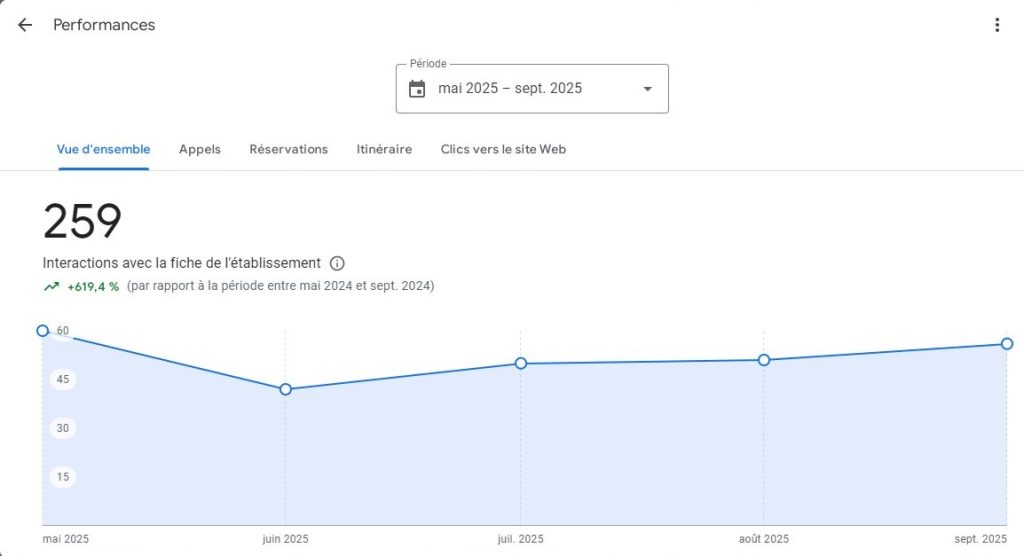This screenshot has height=556, width=1024.
Task: Click the +619,4 % change percentage
Action: [93, 287]
